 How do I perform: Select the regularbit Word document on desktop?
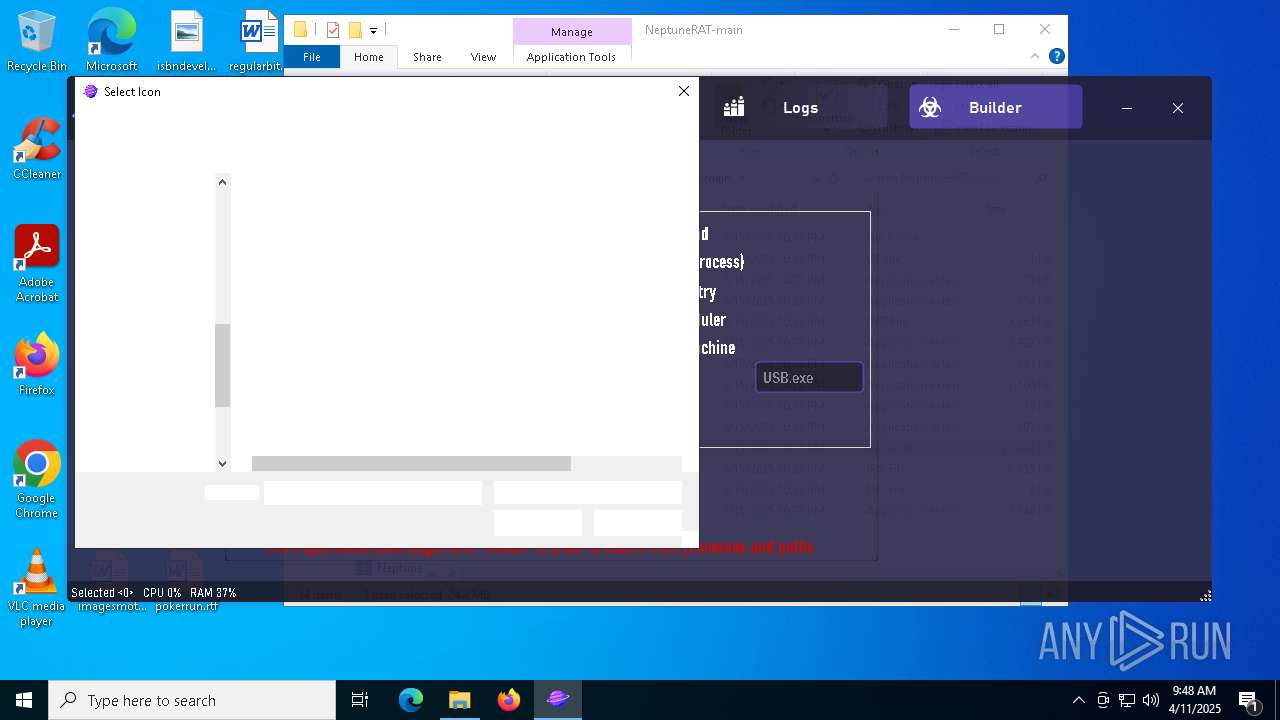point(255,41)
